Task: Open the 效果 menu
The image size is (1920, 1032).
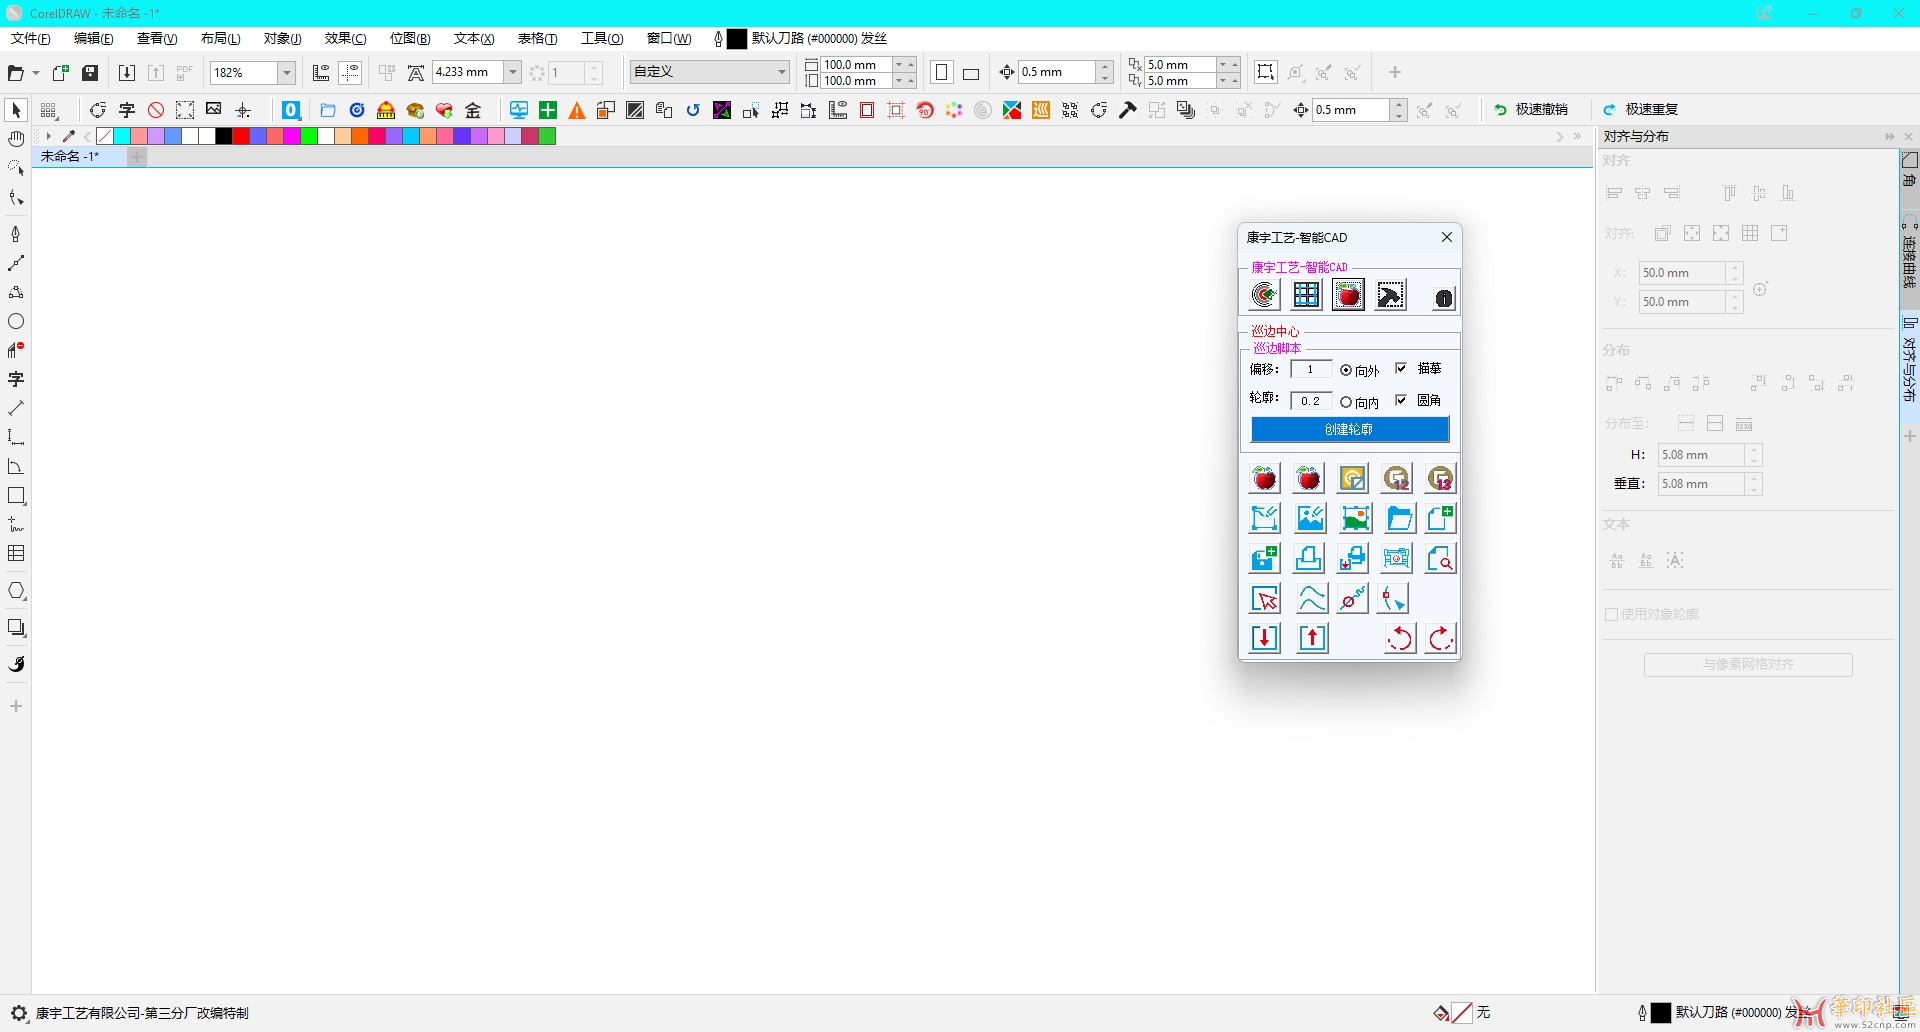Action: [x=345, y=38]
